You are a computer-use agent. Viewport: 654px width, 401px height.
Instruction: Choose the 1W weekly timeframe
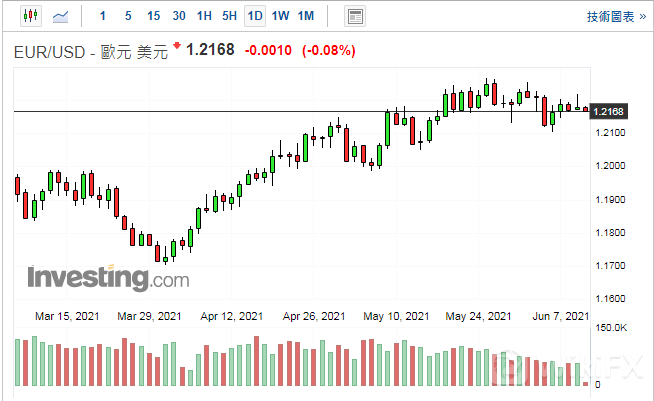click(x=280, y=16)
